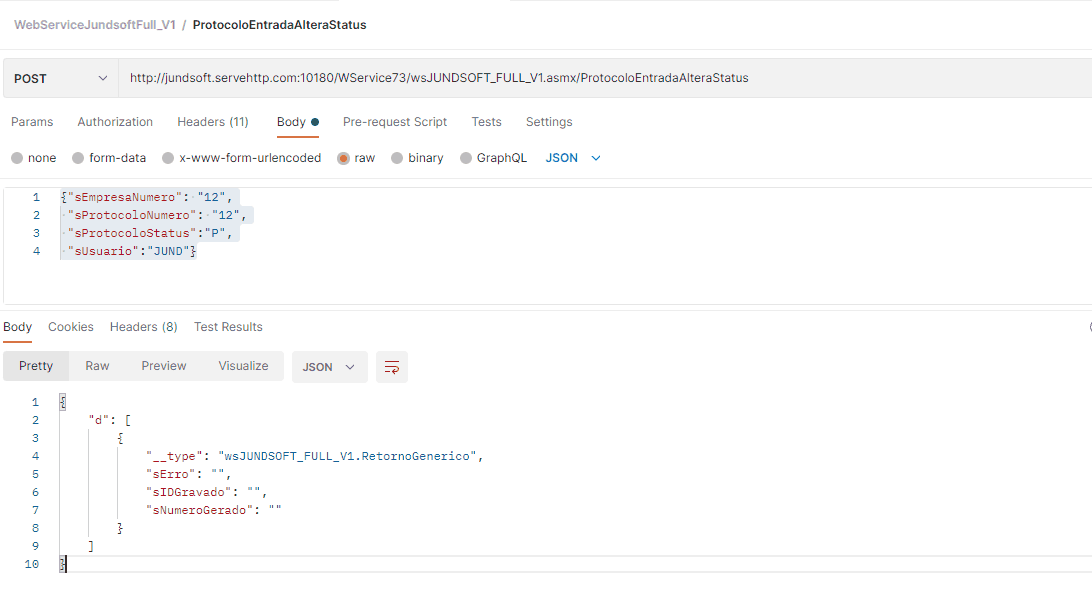Switch response to Preview view

pos(164,366)
